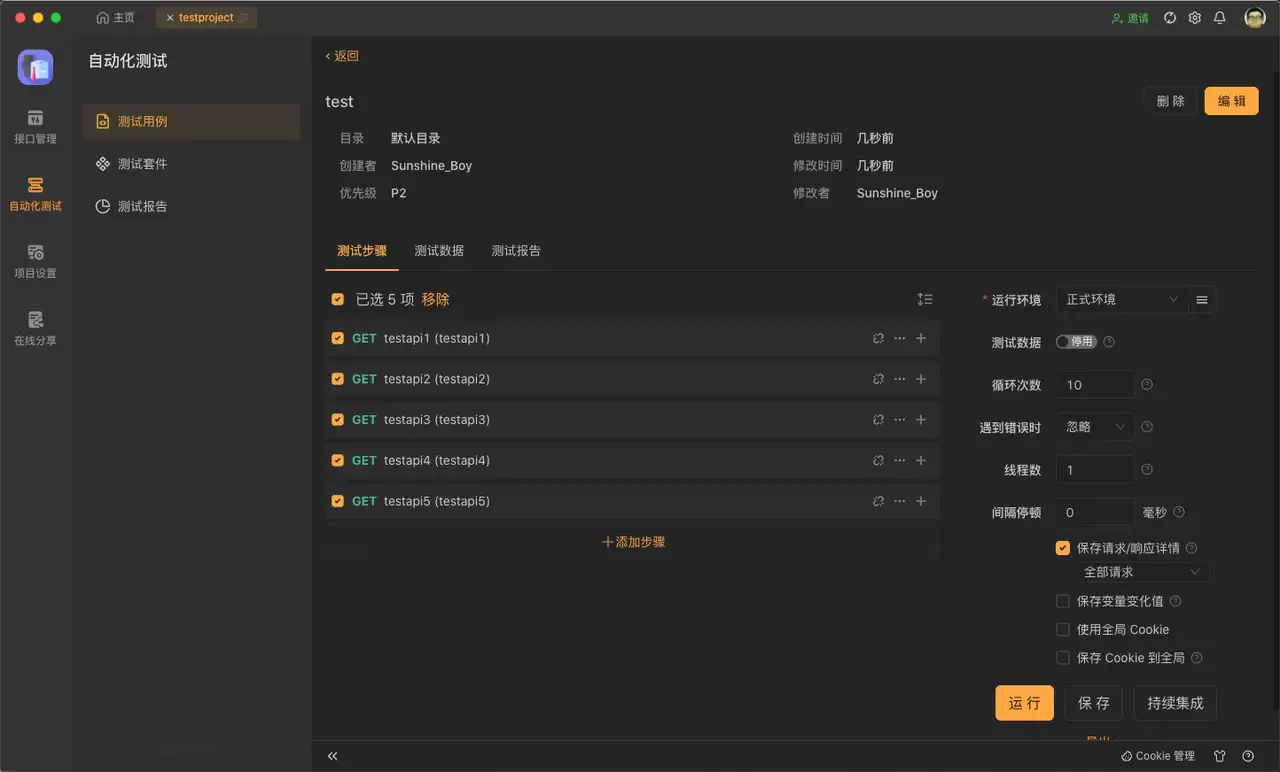Click the shirt theme icon in the status bar

pyautogui.click(x=1219, y=756)
